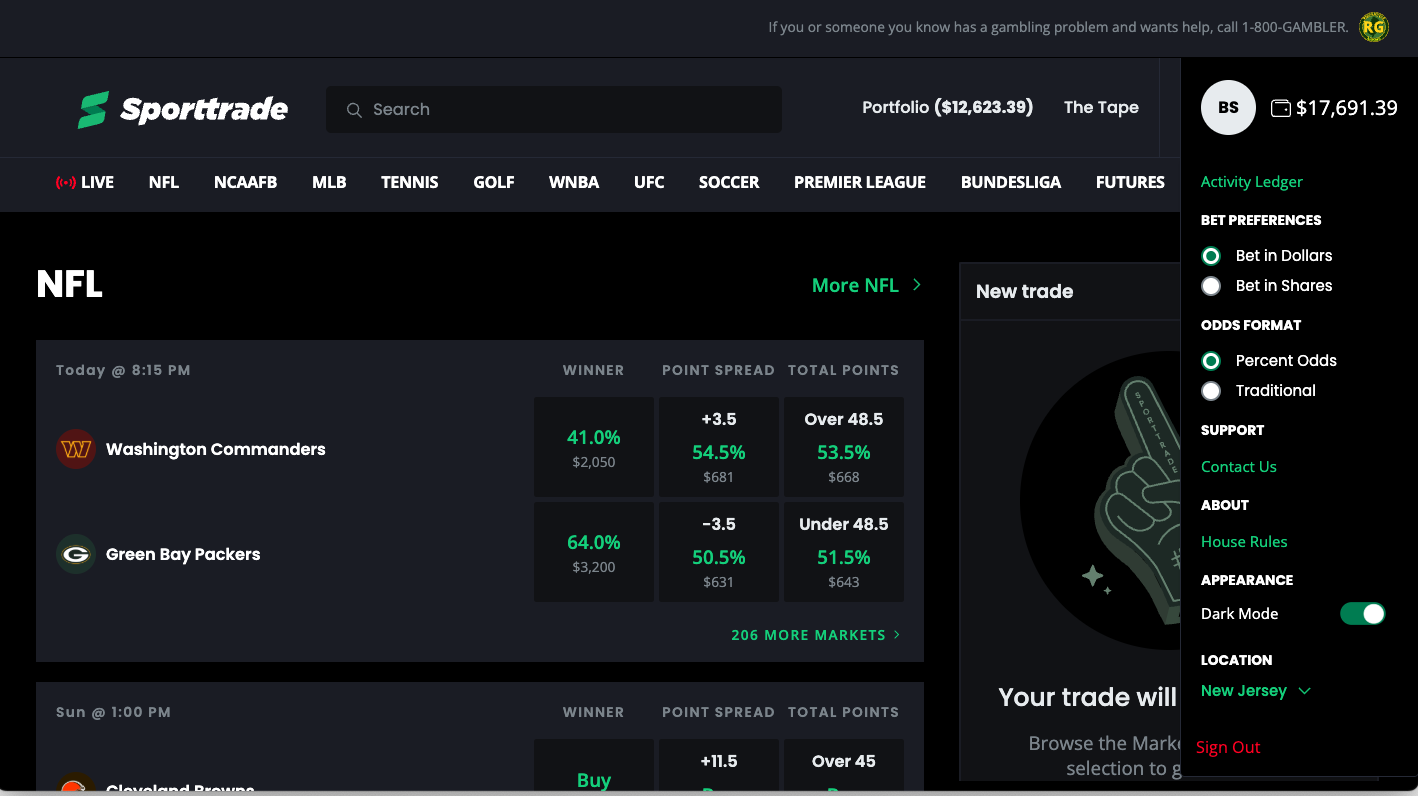This screenshot has height=796, width=1418.
Task: Select Bet in Shares radio option
Action: pyautogui.click(x=1211, y=286)
